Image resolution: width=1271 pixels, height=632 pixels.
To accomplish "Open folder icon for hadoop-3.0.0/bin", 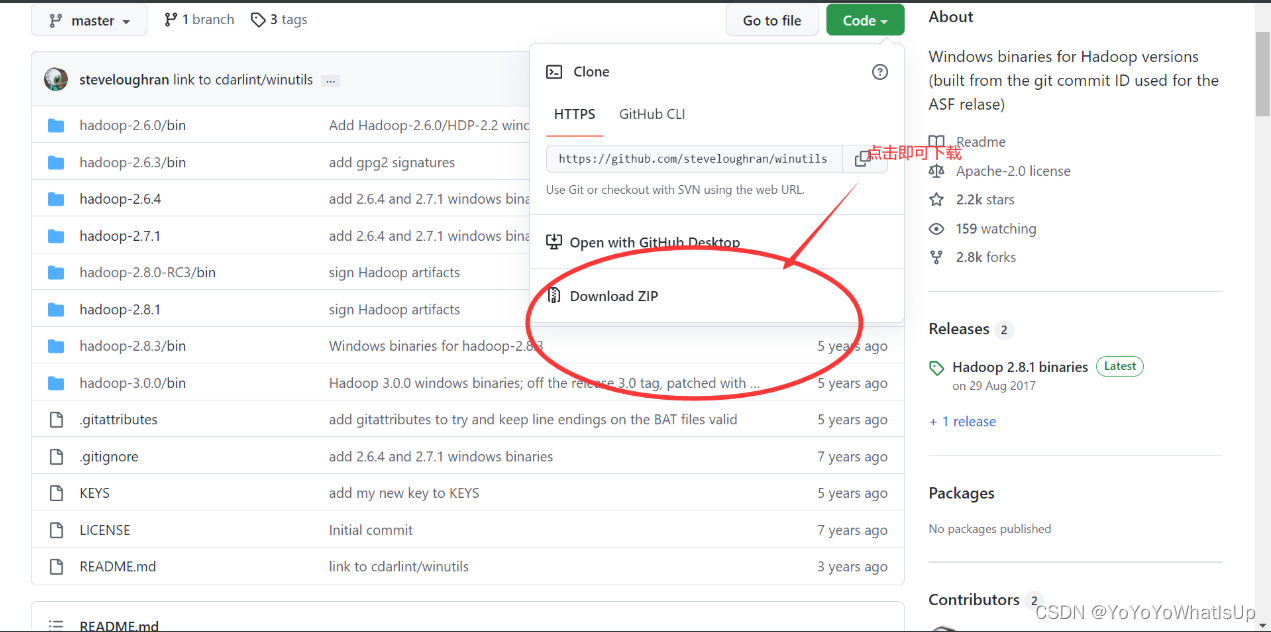I will tap(56, 383).
